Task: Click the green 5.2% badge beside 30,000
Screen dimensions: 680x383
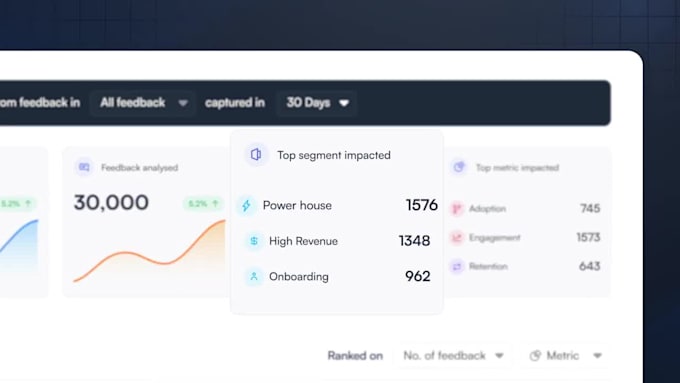Action: [203, 203]
